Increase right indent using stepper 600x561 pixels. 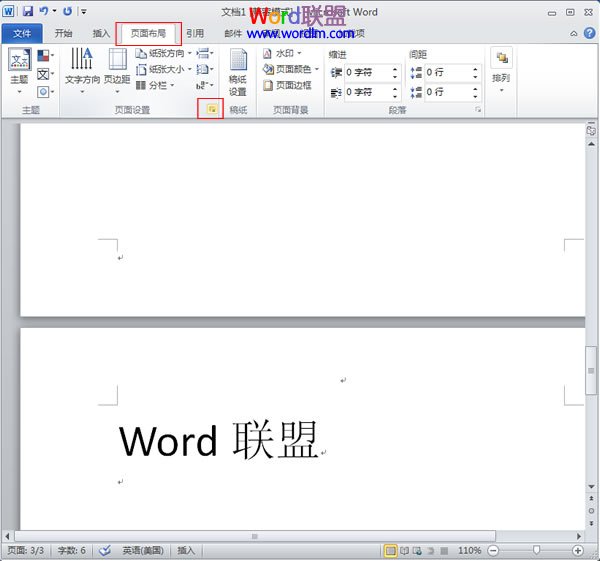[x=395, y=89]
